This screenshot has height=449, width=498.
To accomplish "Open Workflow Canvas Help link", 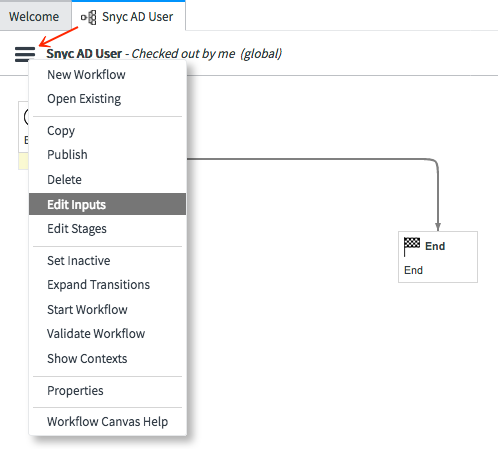I will pyautogui.click(x=107, y=422).
